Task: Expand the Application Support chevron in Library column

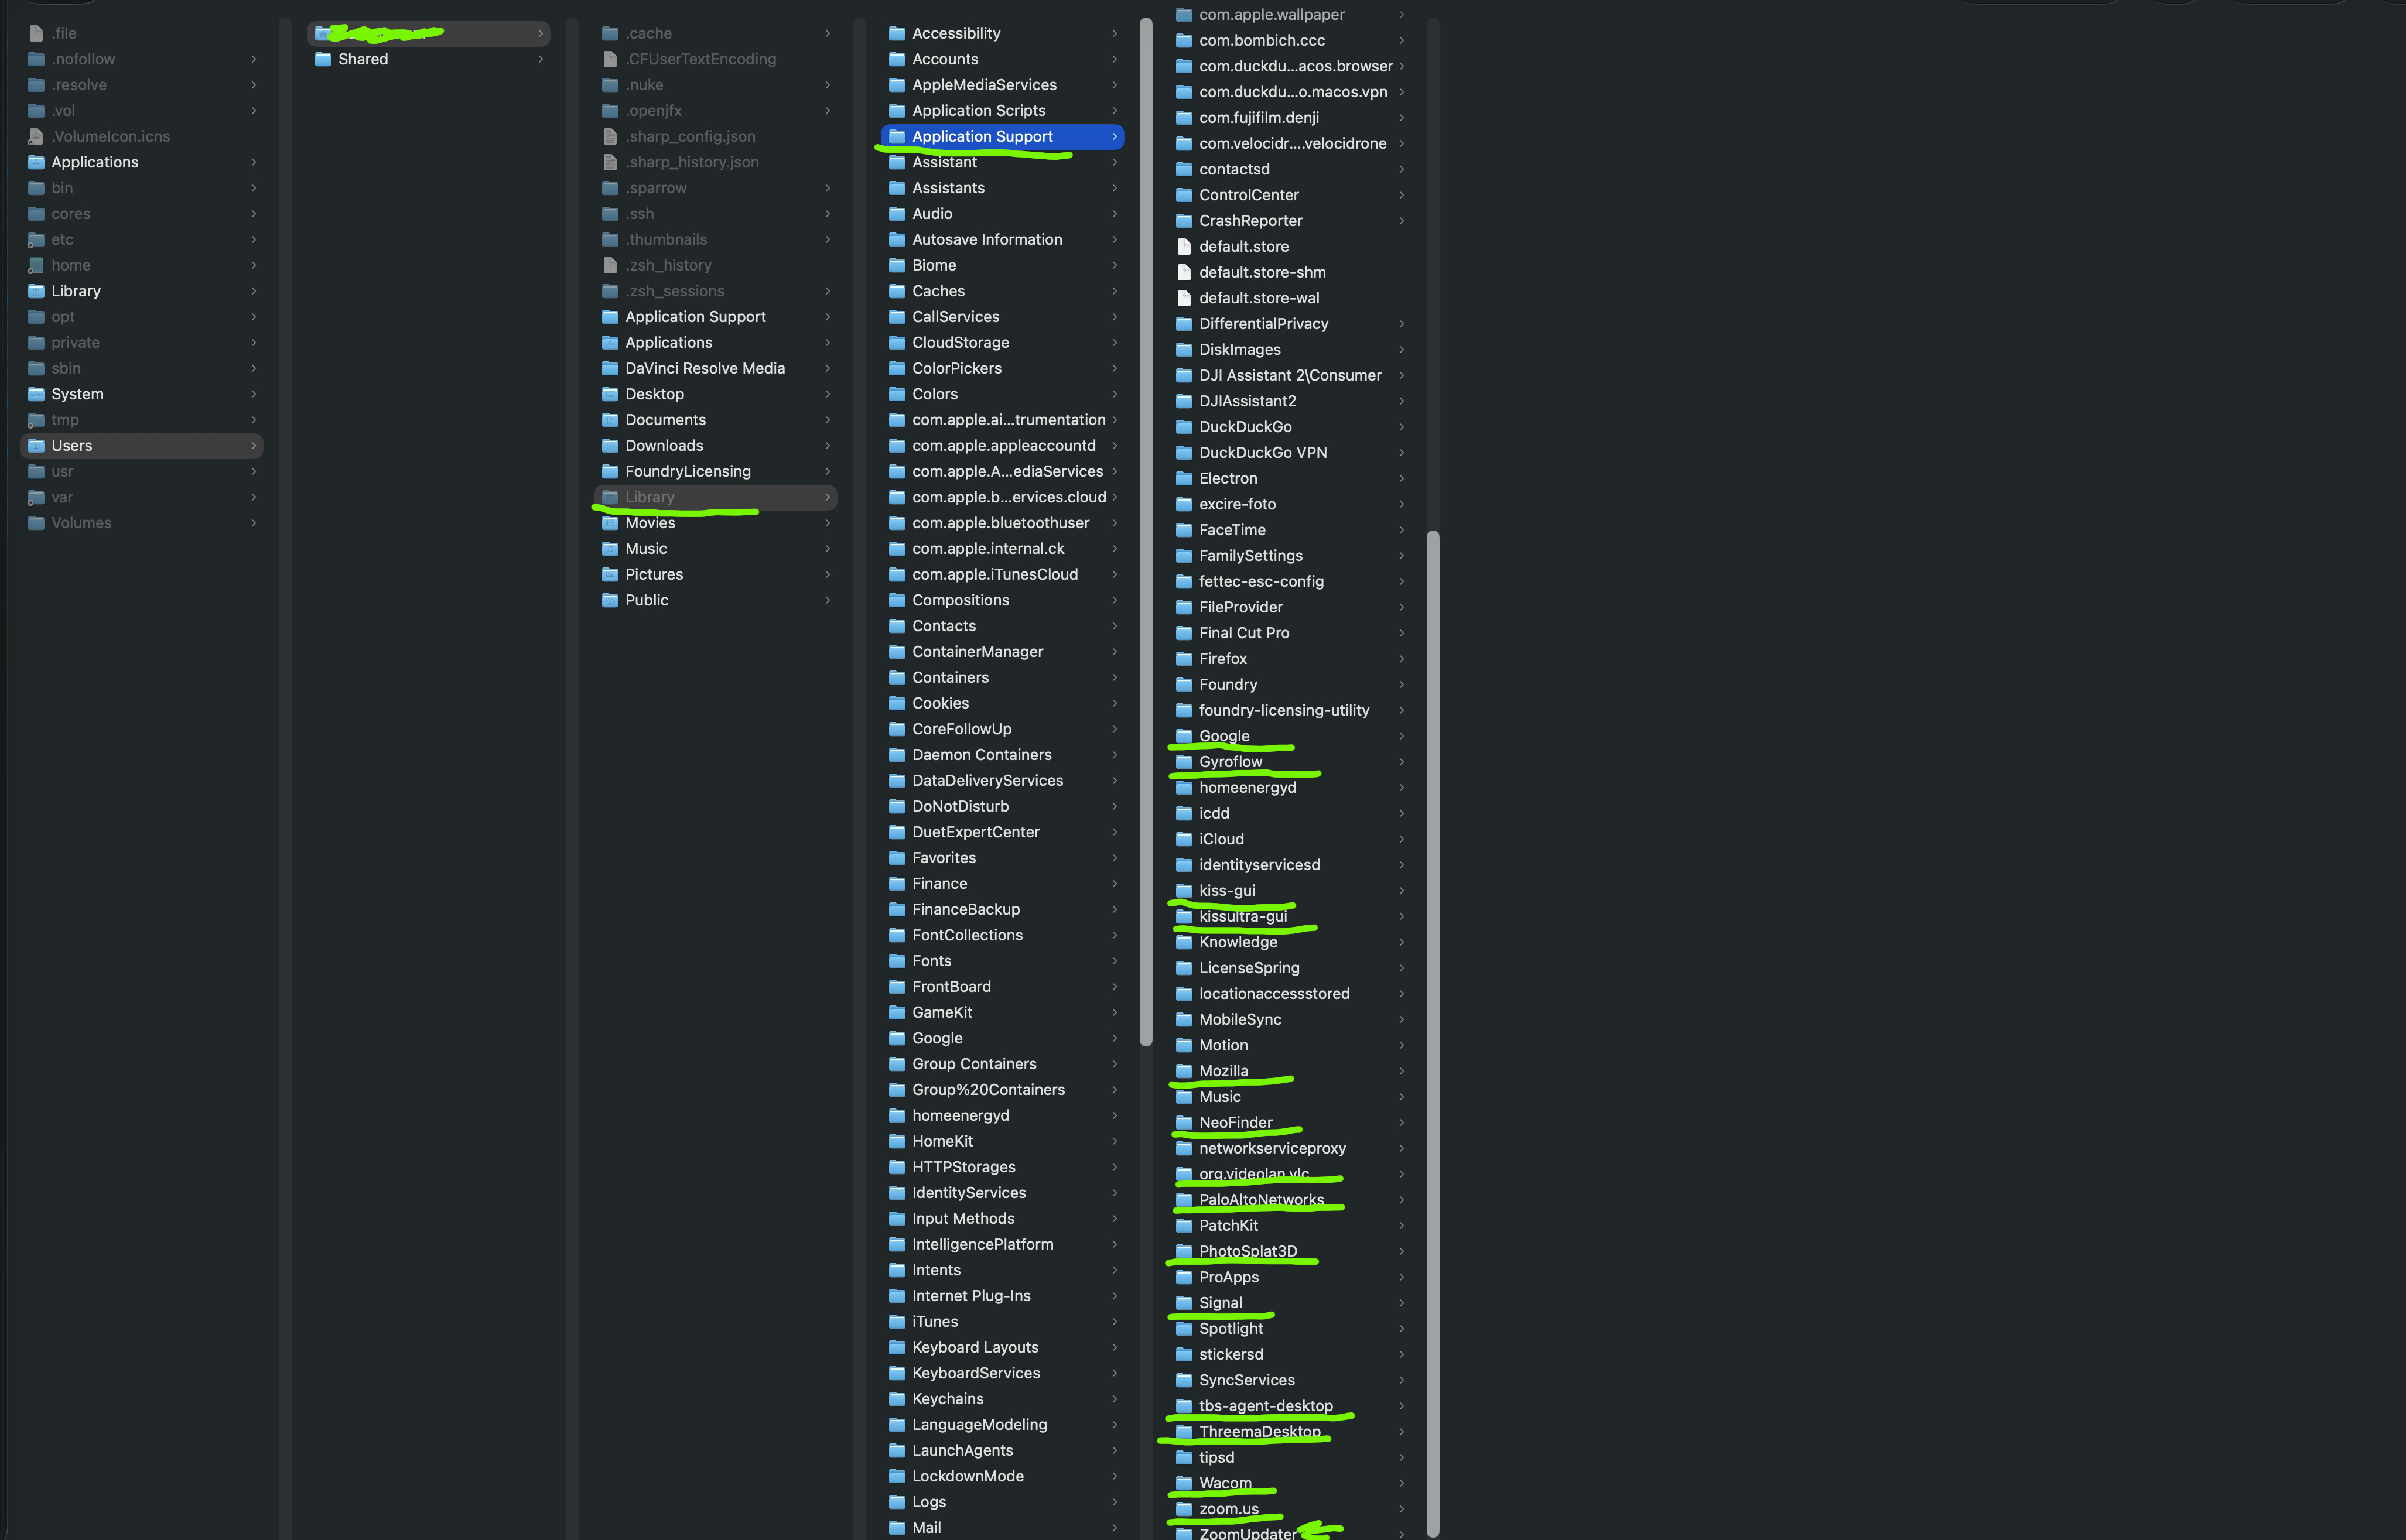Action: pos(1114,136)
